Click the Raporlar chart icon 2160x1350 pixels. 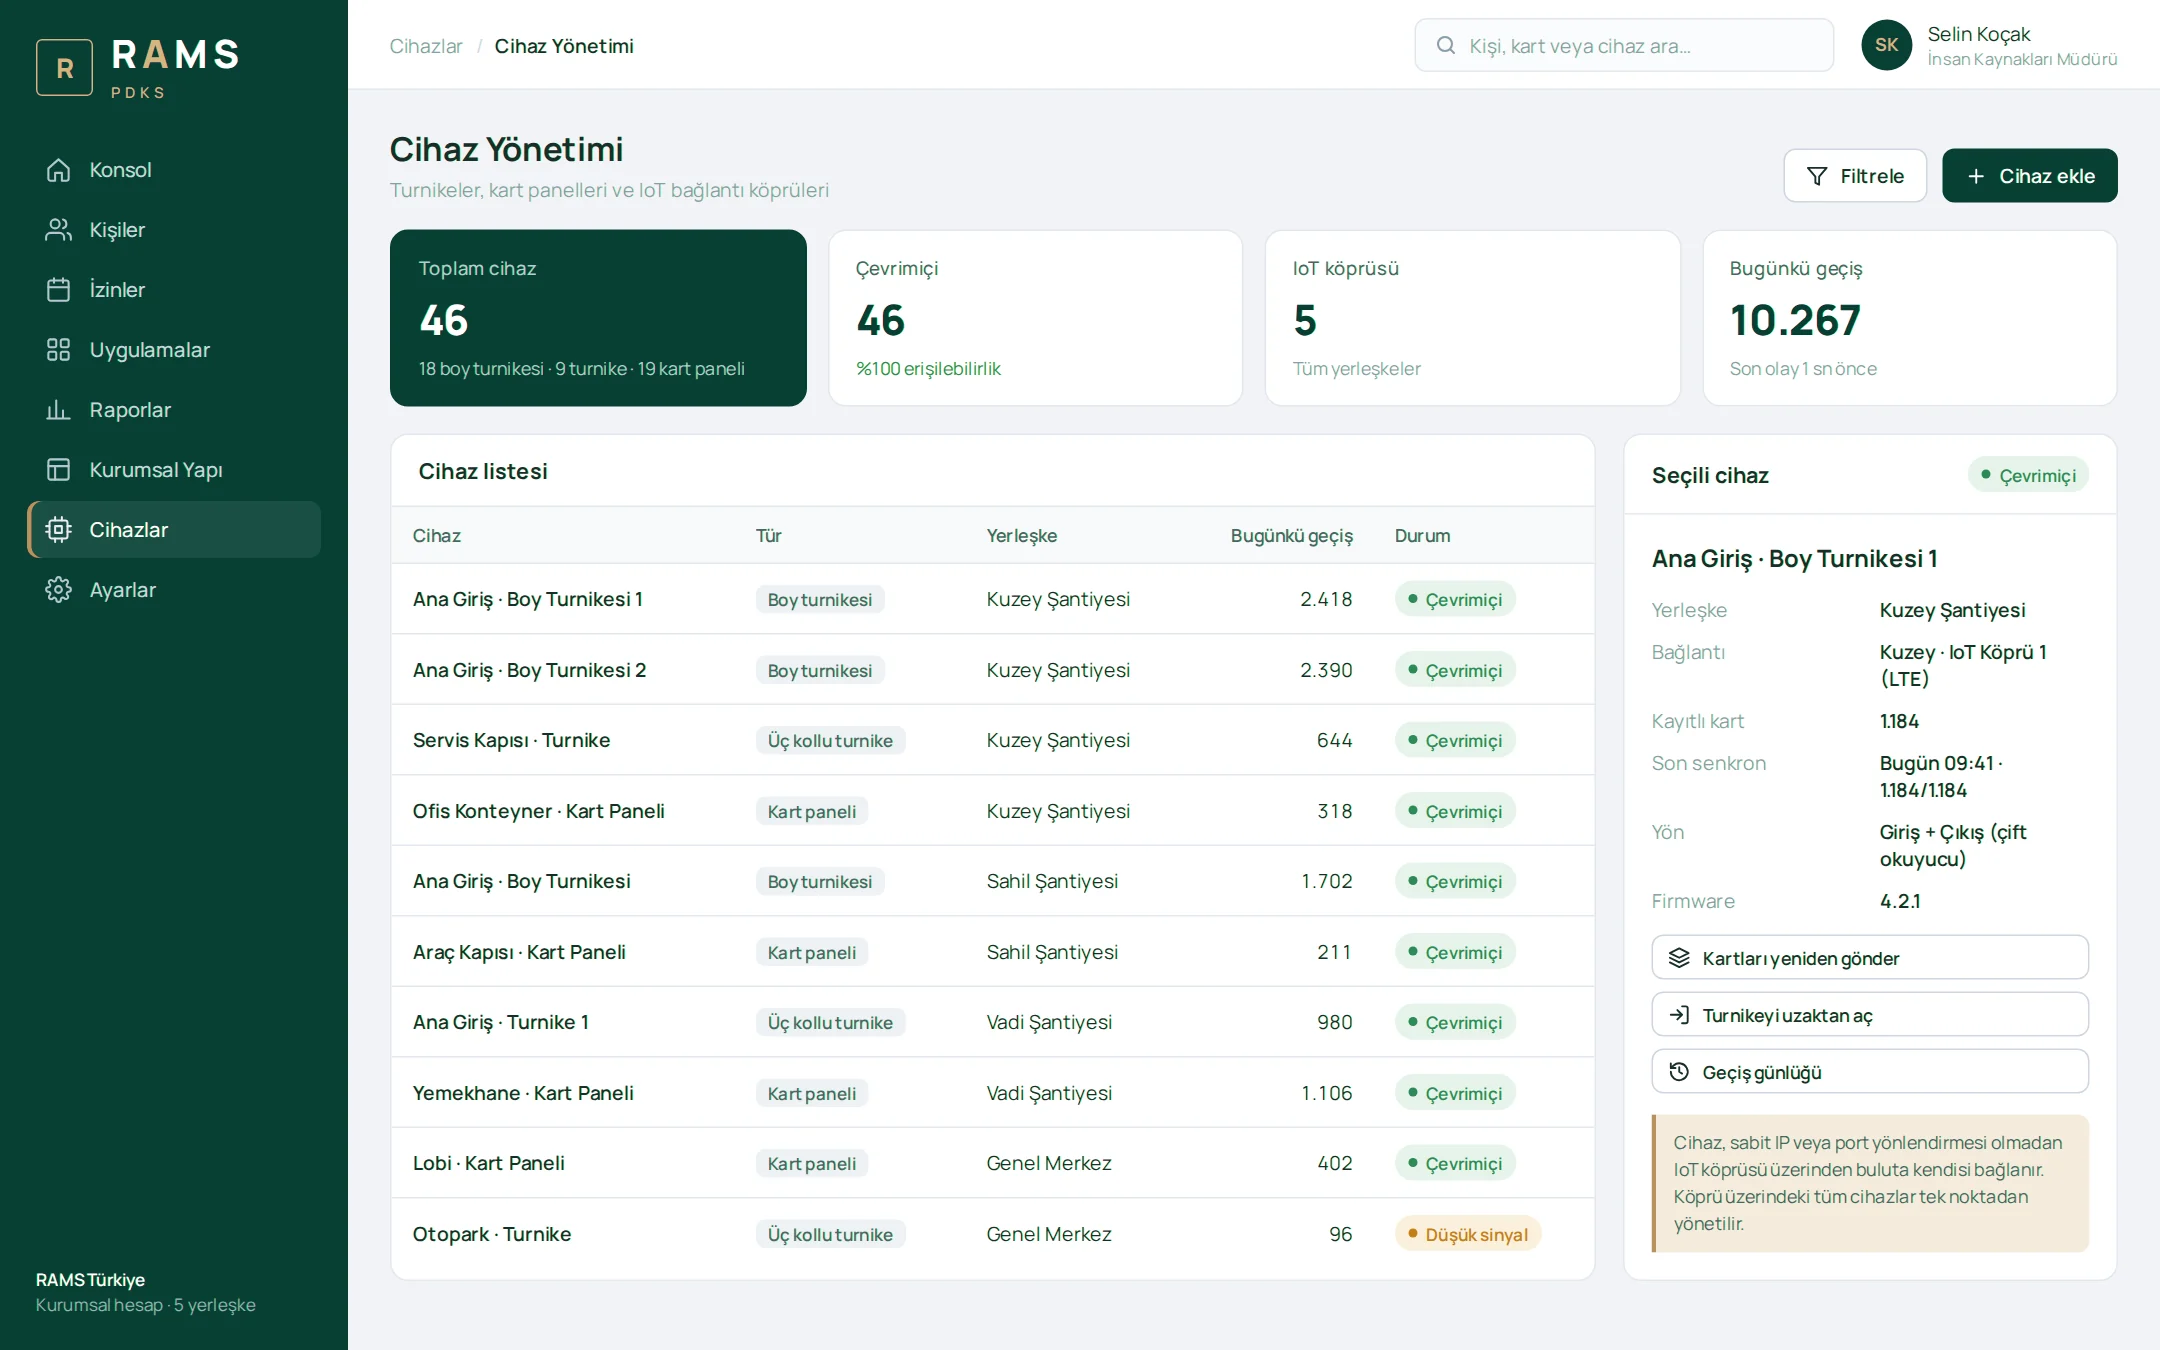[58, 410]
